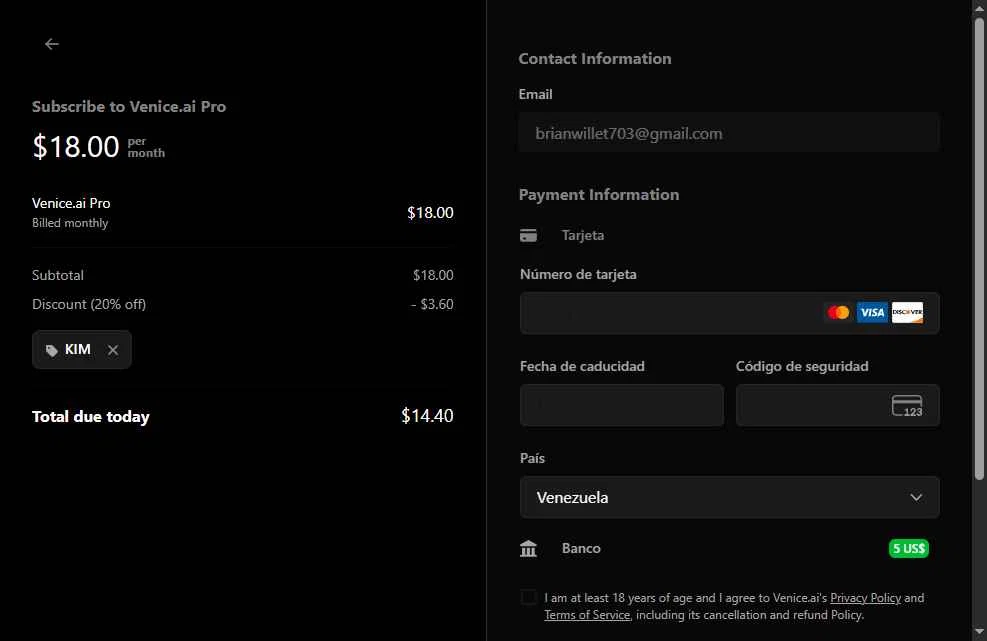
Task: Select the Banco bank icon
Action: (528, 548)
